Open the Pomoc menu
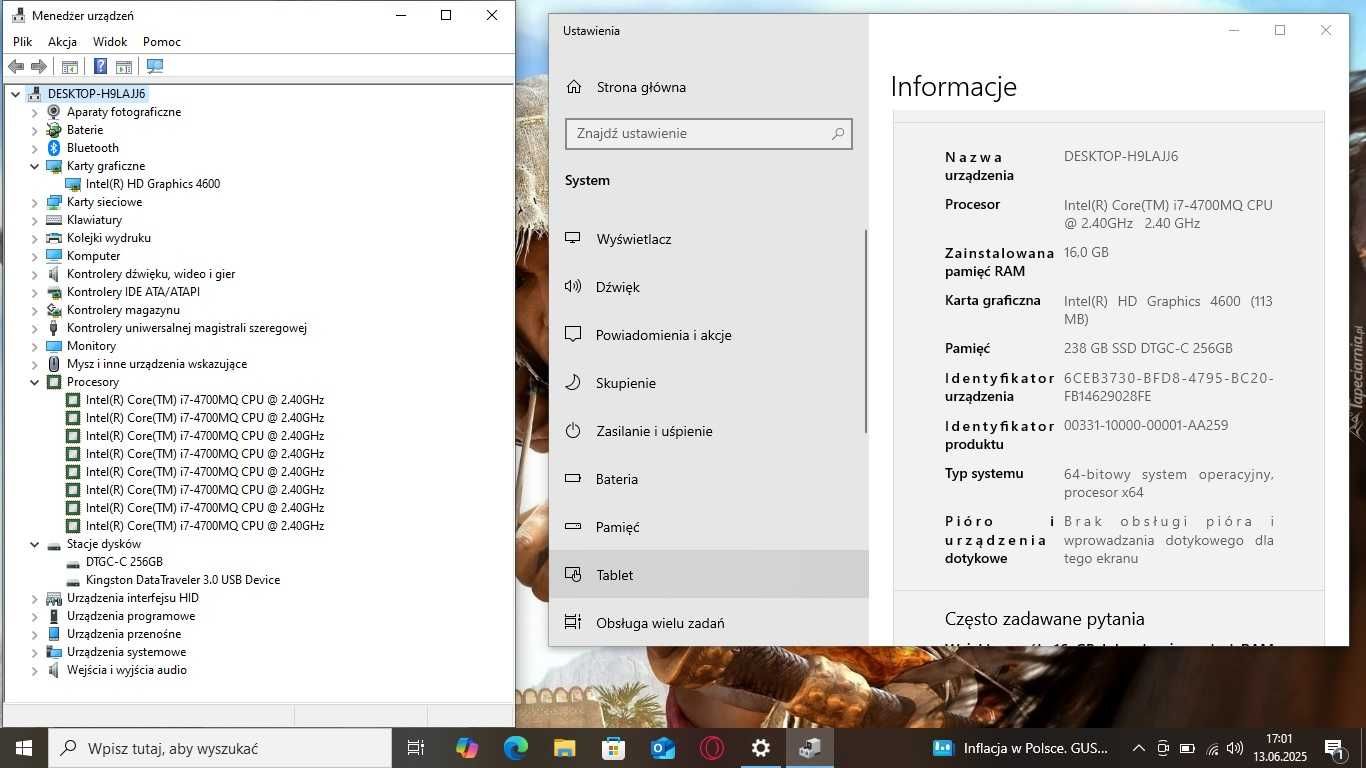Viewport: 1366px width, 768px height. pos(162,42)
